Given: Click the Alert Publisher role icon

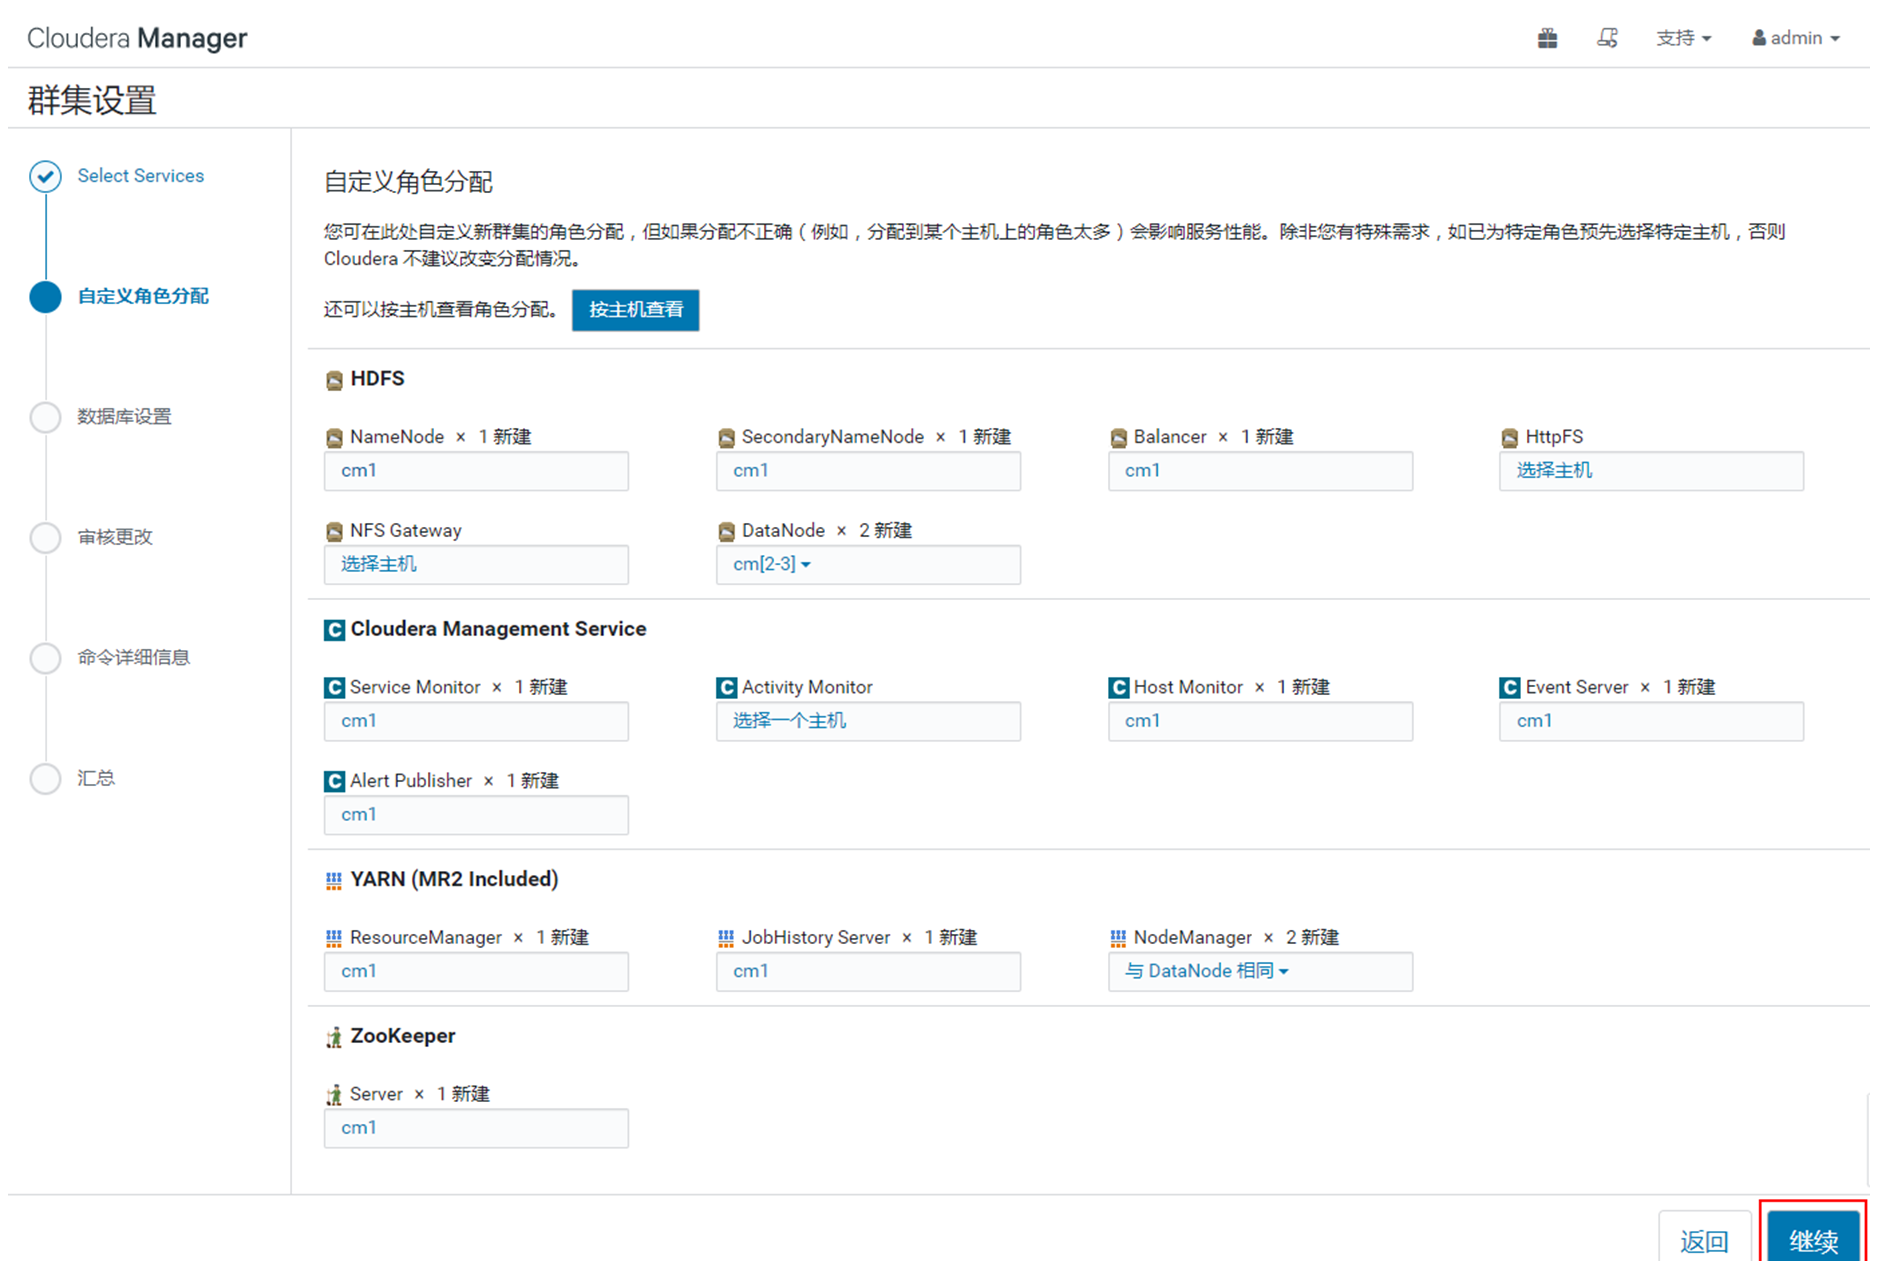Looking at the screenshot, I should click(x=334, y=781).
